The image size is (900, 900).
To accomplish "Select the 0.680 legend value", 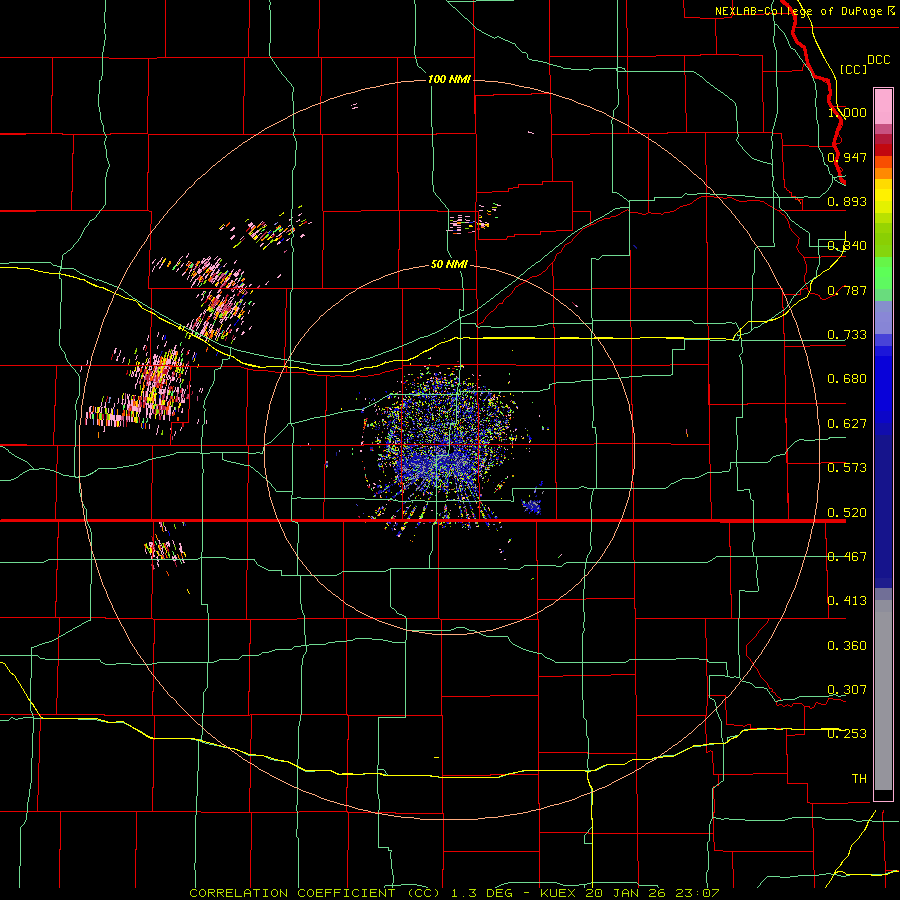I will 847,379.
